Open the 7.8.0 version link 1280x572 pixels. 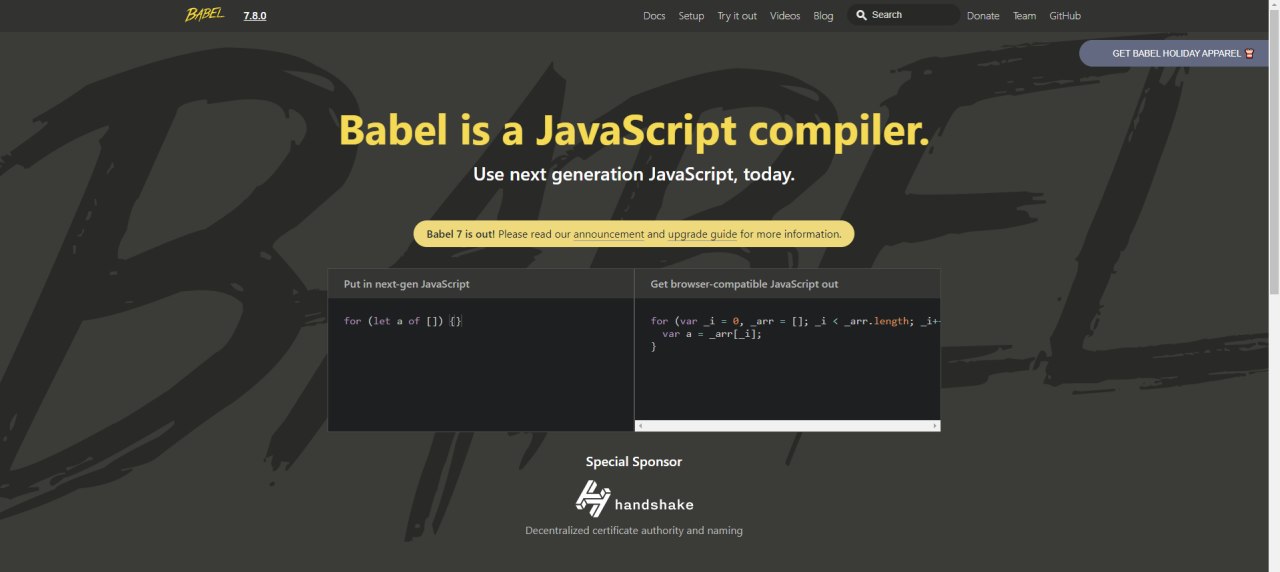pyautogui.click(x=255, y=16)
